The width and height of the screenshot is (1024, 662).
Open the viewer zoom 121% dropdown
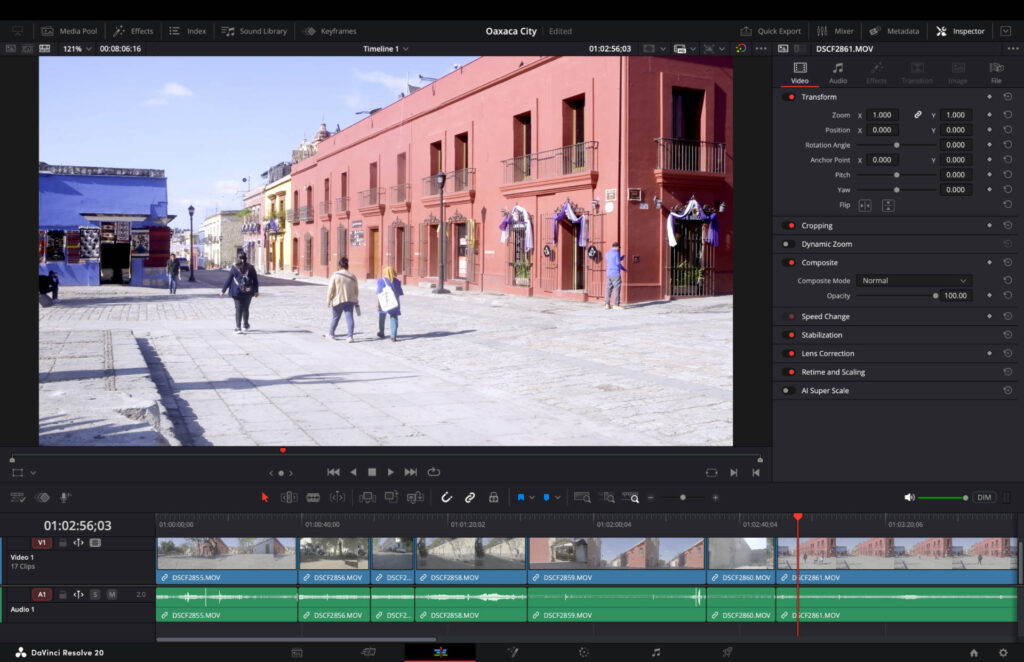point(76,48)
